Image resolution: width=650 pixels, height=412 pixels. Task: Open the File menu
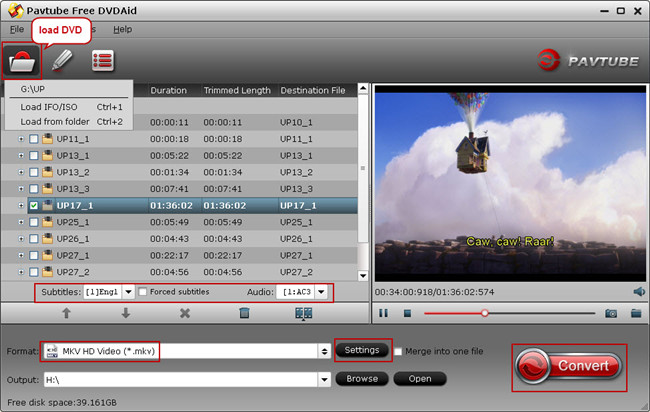pyautogui.click(x=17, y=29)
